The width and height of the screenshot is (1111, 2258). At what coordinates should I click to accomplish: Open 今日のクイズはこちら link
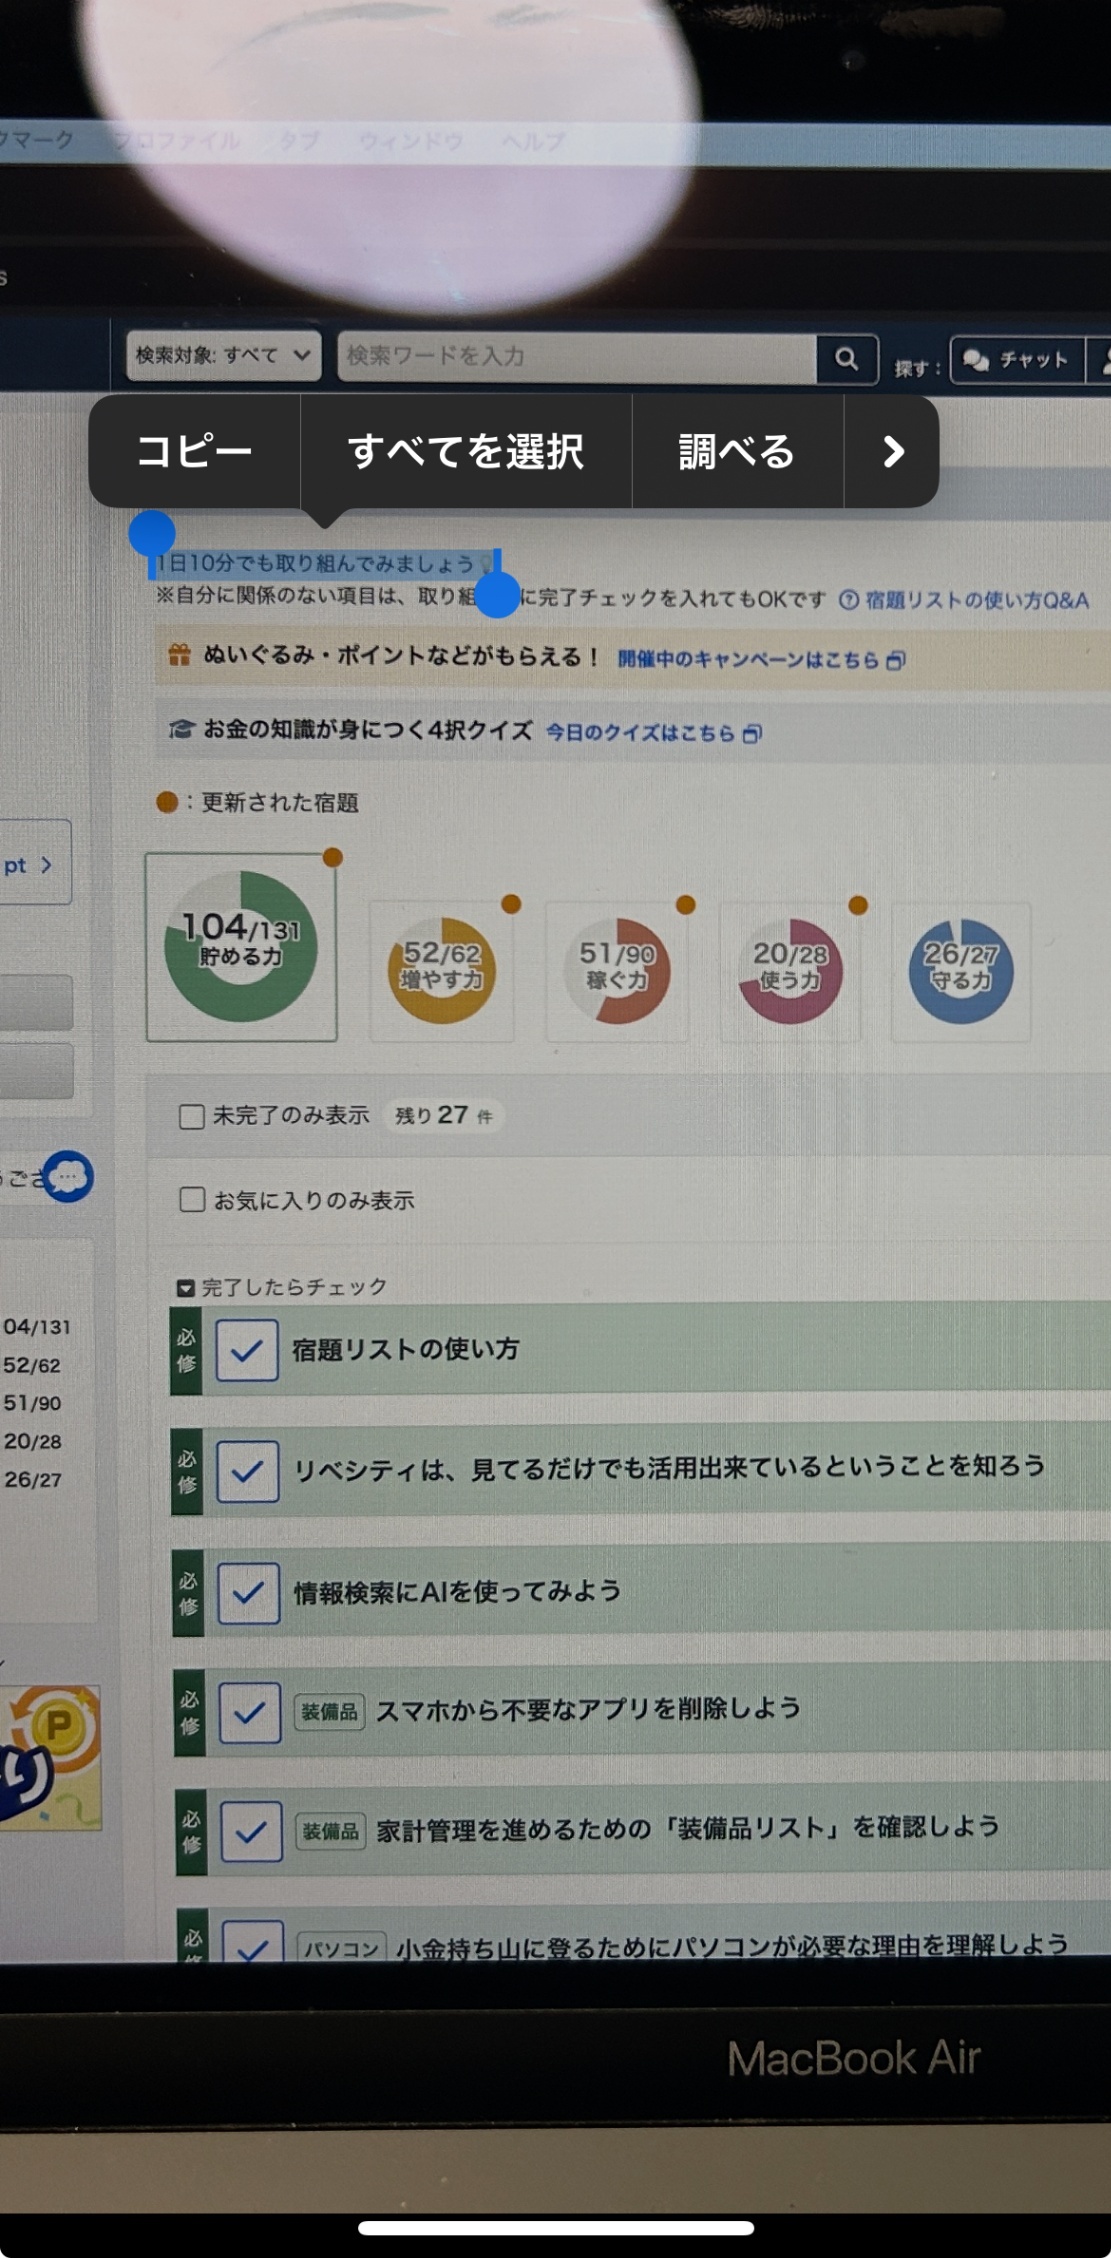tap(653, 733)
